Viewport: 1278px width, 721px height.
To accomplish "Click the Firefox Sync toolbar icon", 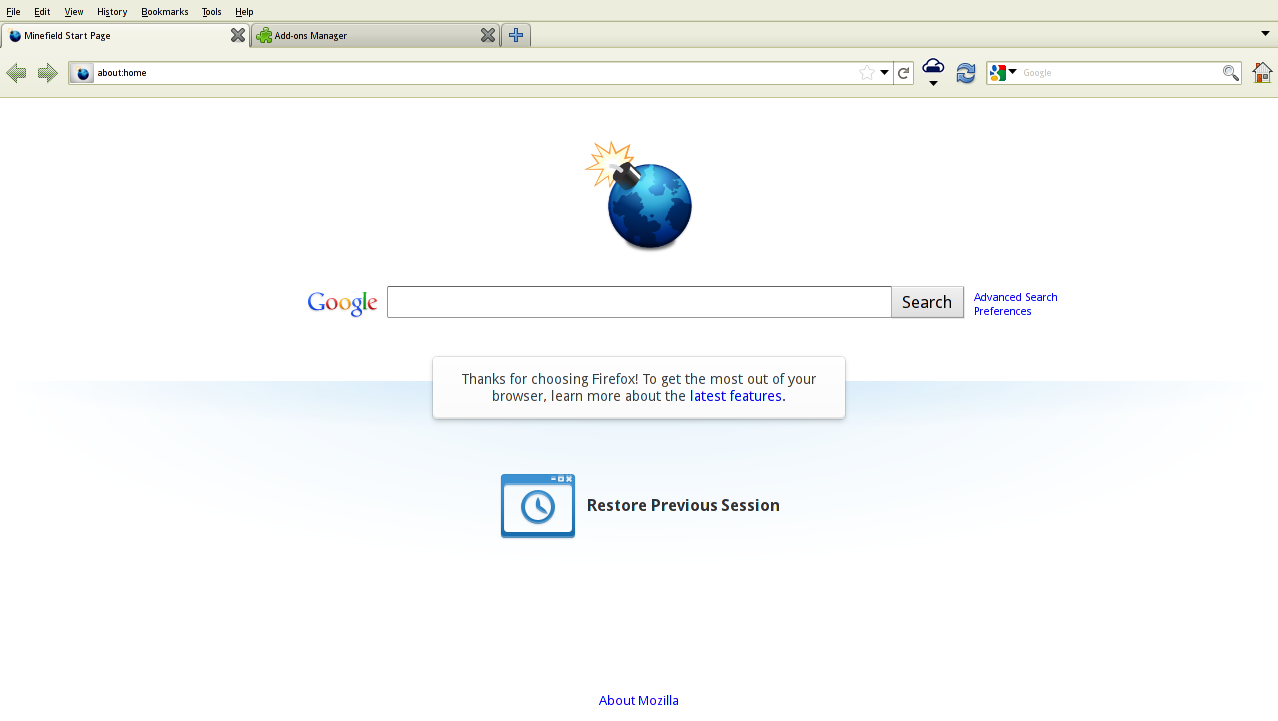I will [x=965, y=72].
